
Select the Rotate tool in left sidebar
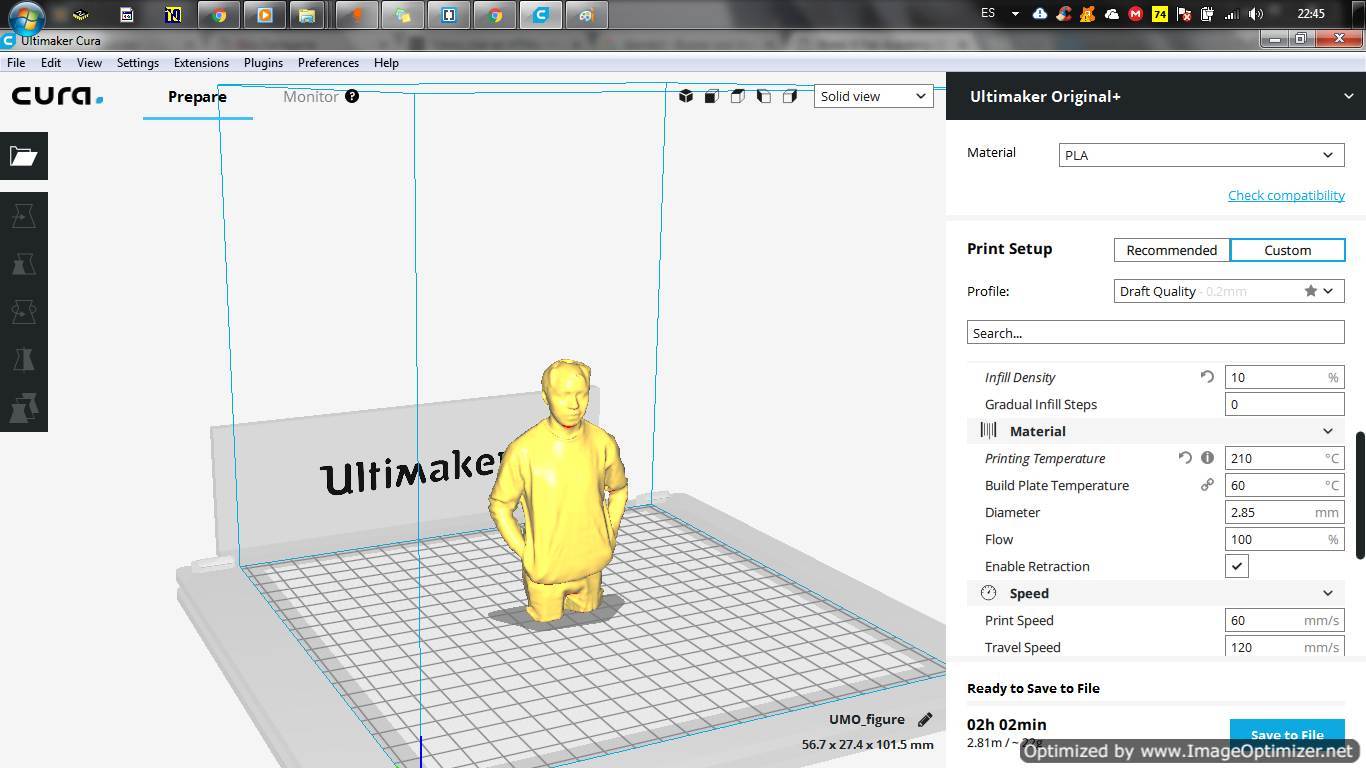pyautogui.click(x=24, y=312)
